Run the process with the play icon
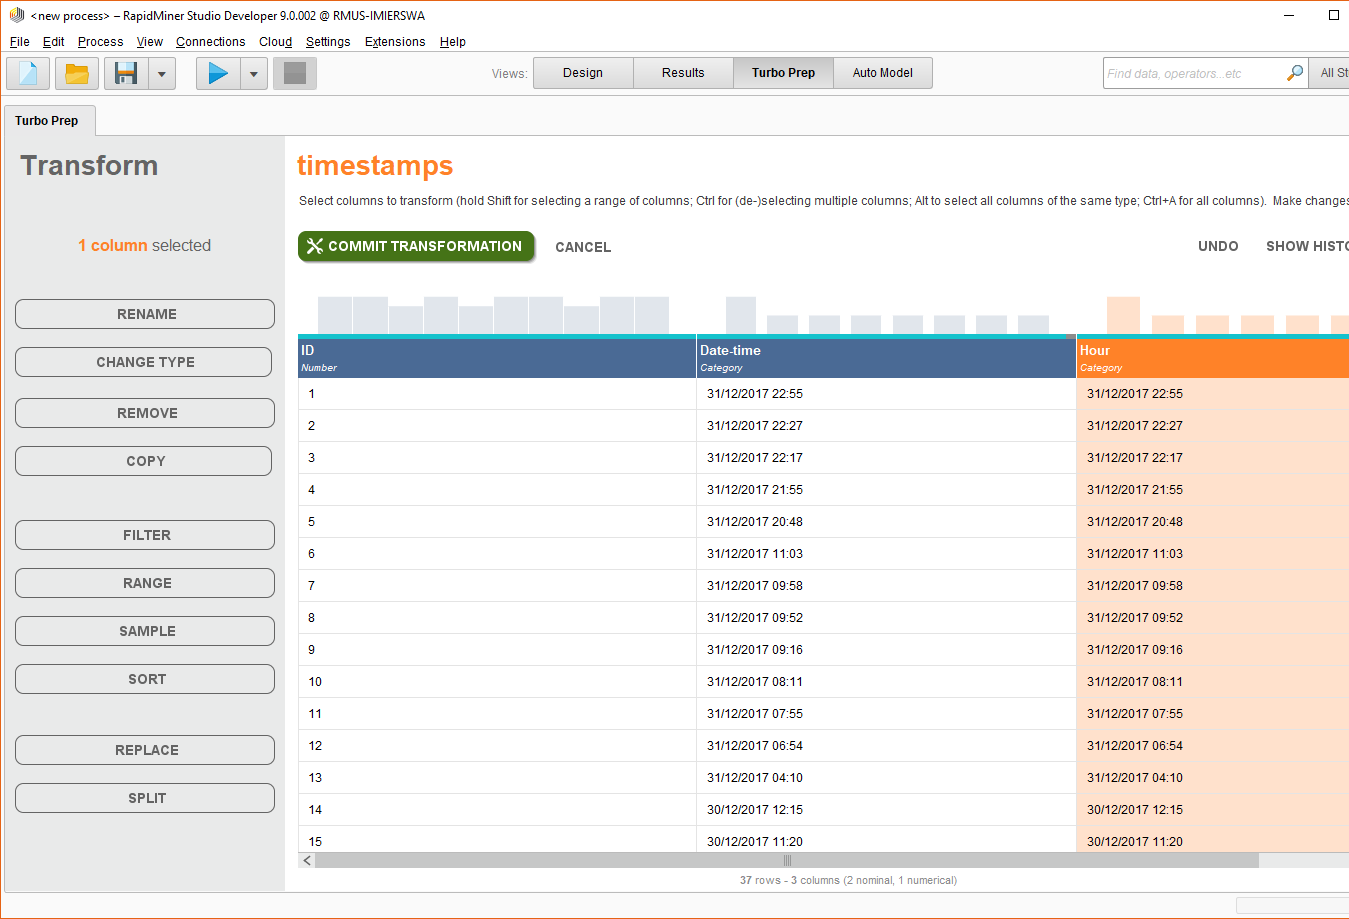Image resolution: width=1349 pixels, height=919 pixels. pos(218,73)
